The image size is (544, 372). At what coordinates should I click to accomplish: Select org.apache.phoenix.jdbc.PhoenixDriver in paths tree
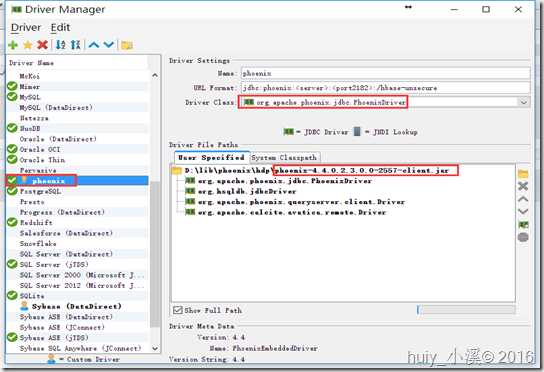point(284,181)
